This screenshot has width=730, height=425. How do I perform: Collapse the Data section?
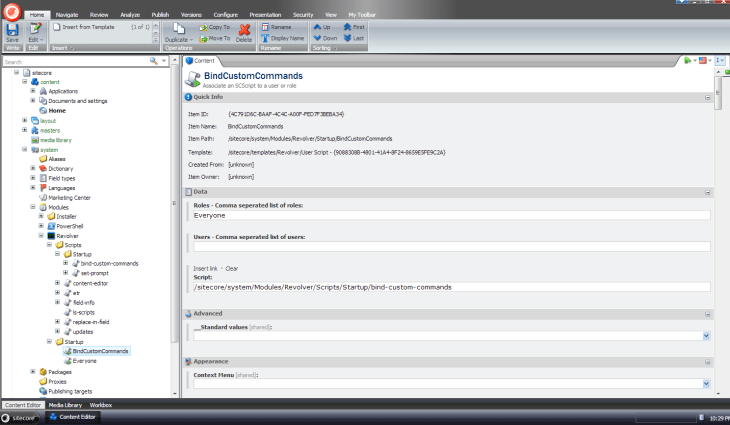(707, 192)
